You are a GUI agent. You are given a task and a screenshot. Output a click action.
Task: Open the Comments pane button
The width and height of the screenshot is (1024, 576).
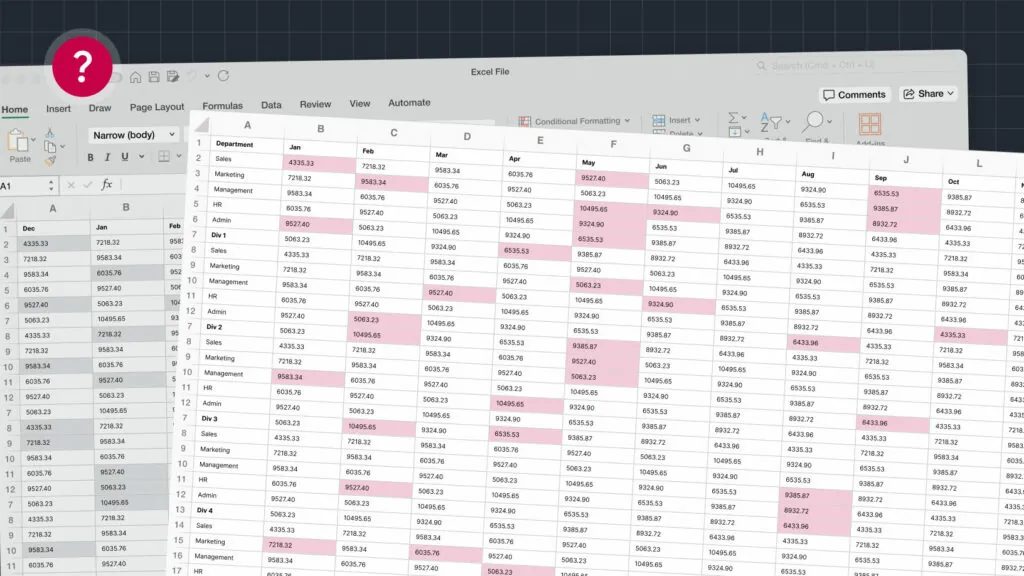click(854, 95)
